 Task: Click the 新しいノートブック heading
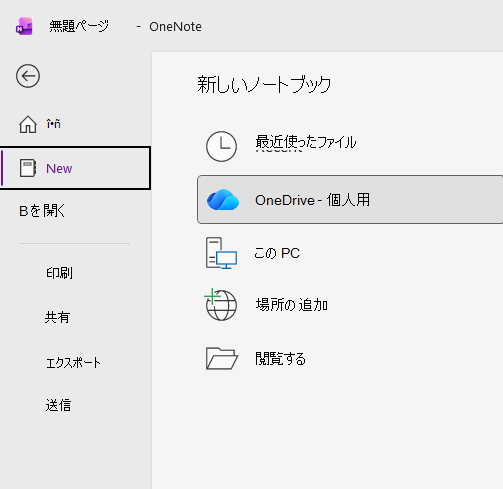(x=264, y=84)
